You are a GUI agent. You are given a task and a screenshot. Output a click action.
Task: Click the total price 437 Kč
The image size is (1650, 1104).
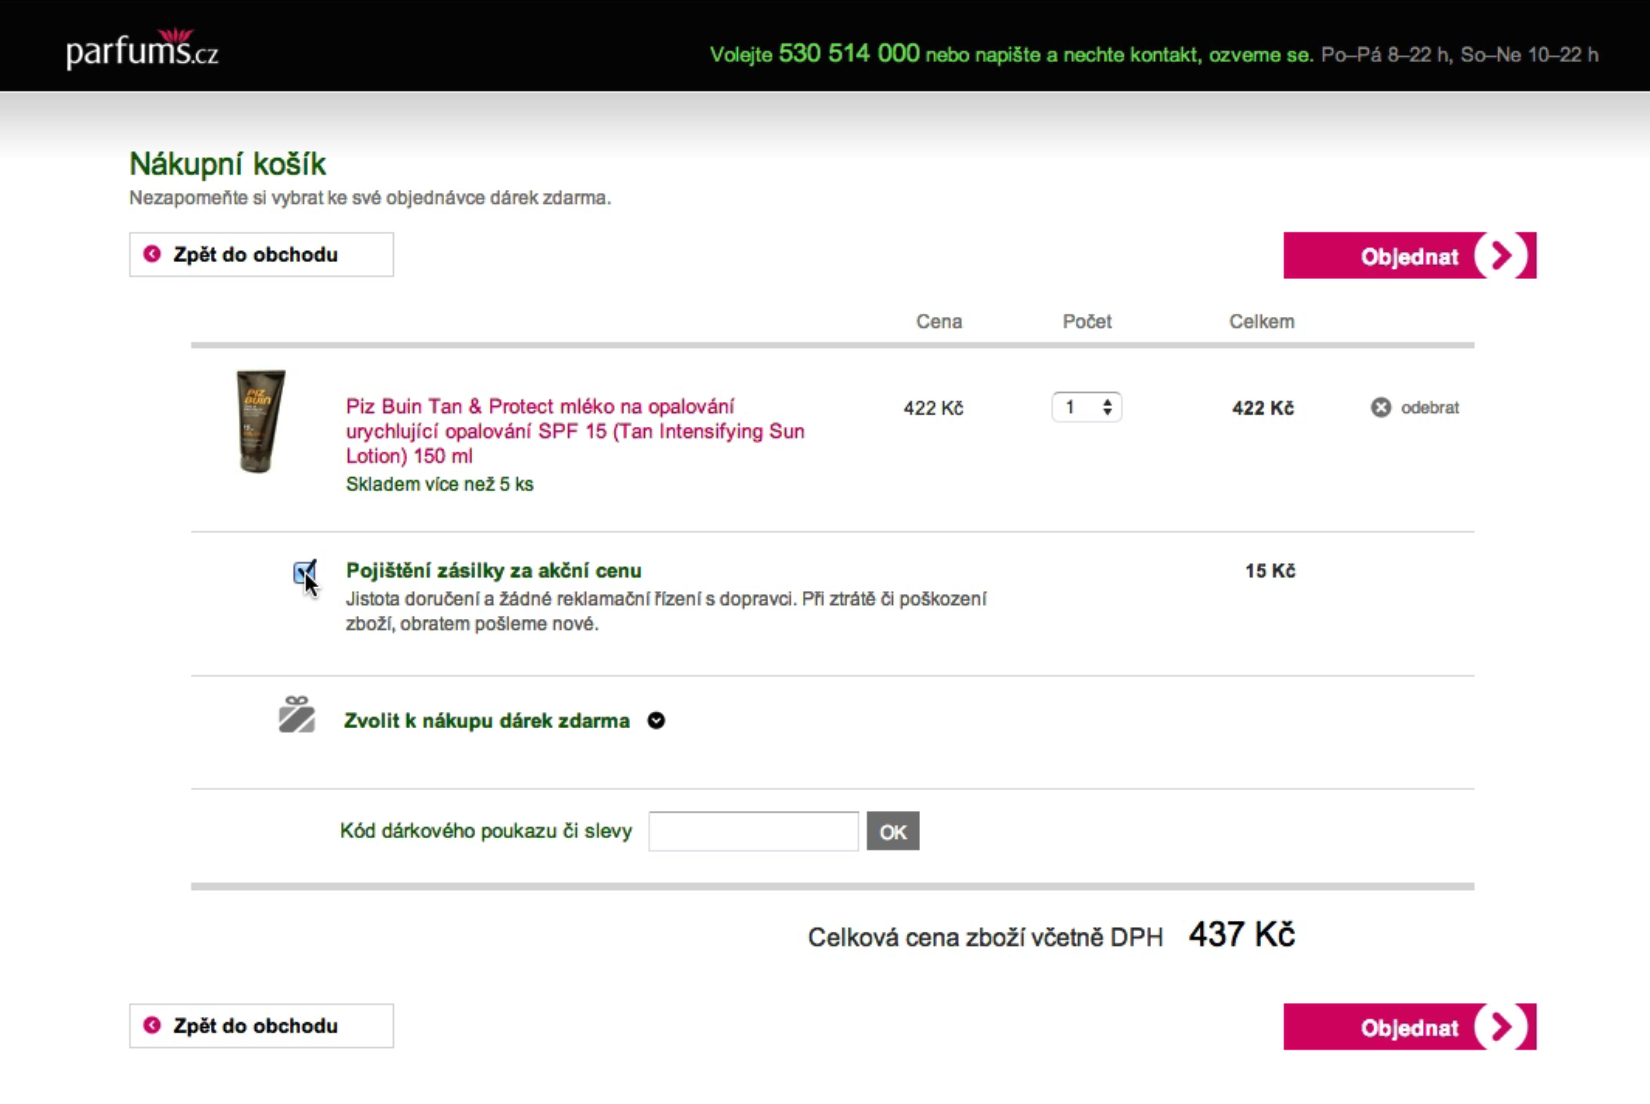pos(1242,935)
